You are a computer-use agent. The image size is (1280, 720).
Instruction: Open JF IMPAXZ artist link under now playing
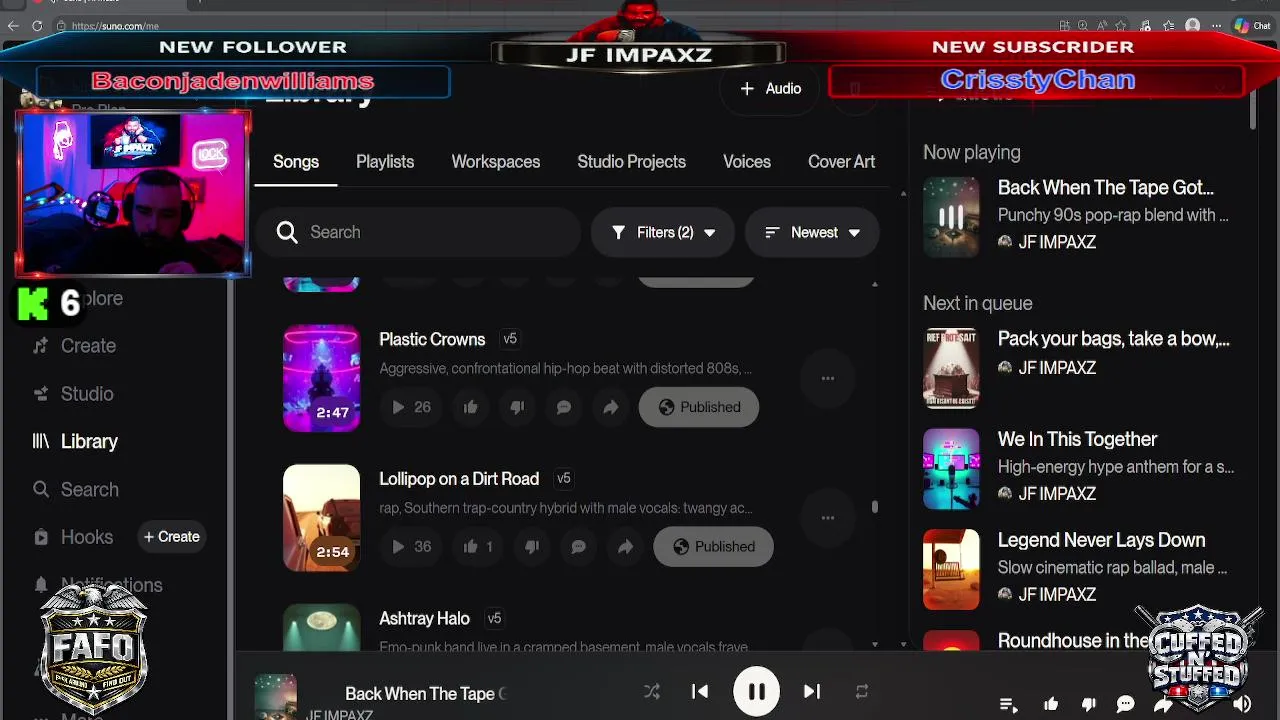tap(1057, 242)
